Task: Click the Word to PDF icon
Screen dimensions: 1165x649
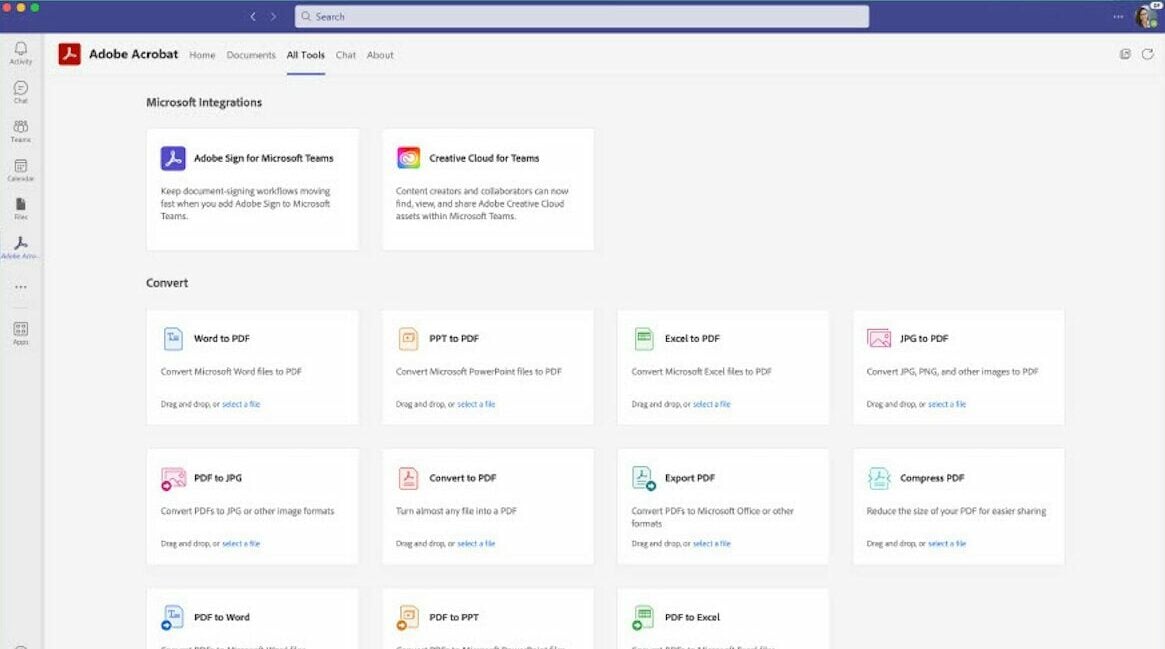Action: [173, 339]
